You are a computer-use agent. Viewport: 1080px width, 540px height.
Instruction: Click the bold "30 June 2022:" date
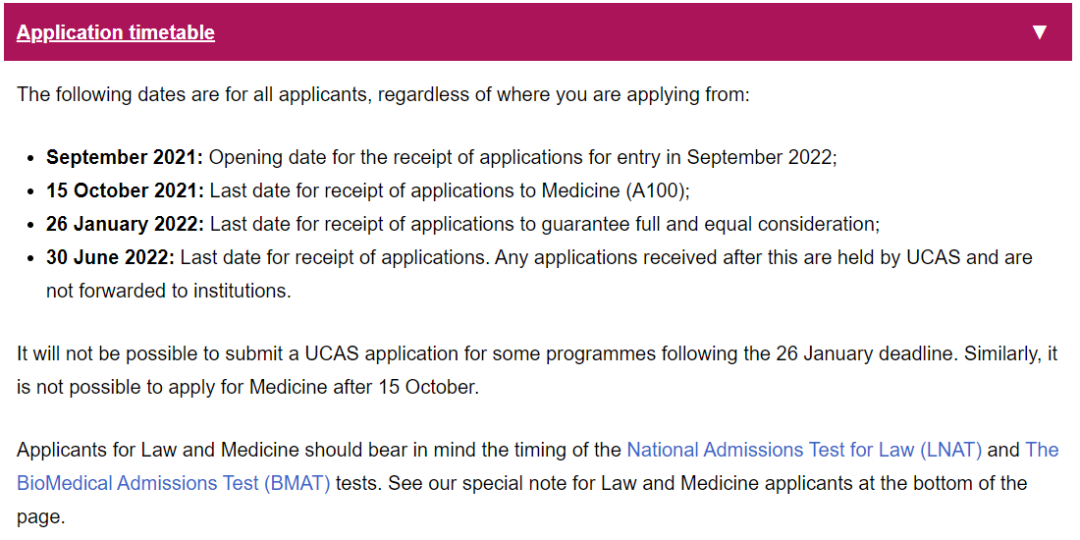pyautogui.click(x=111, y=258)
